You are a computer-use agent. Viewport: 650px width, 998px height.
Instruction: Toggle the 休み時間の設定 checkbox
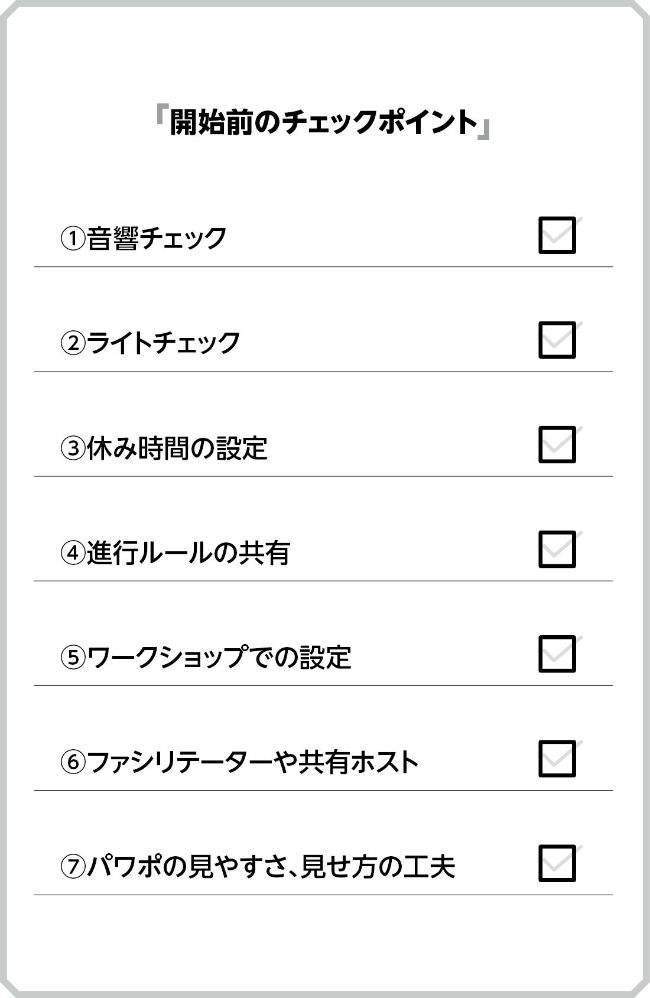(557, 444)
